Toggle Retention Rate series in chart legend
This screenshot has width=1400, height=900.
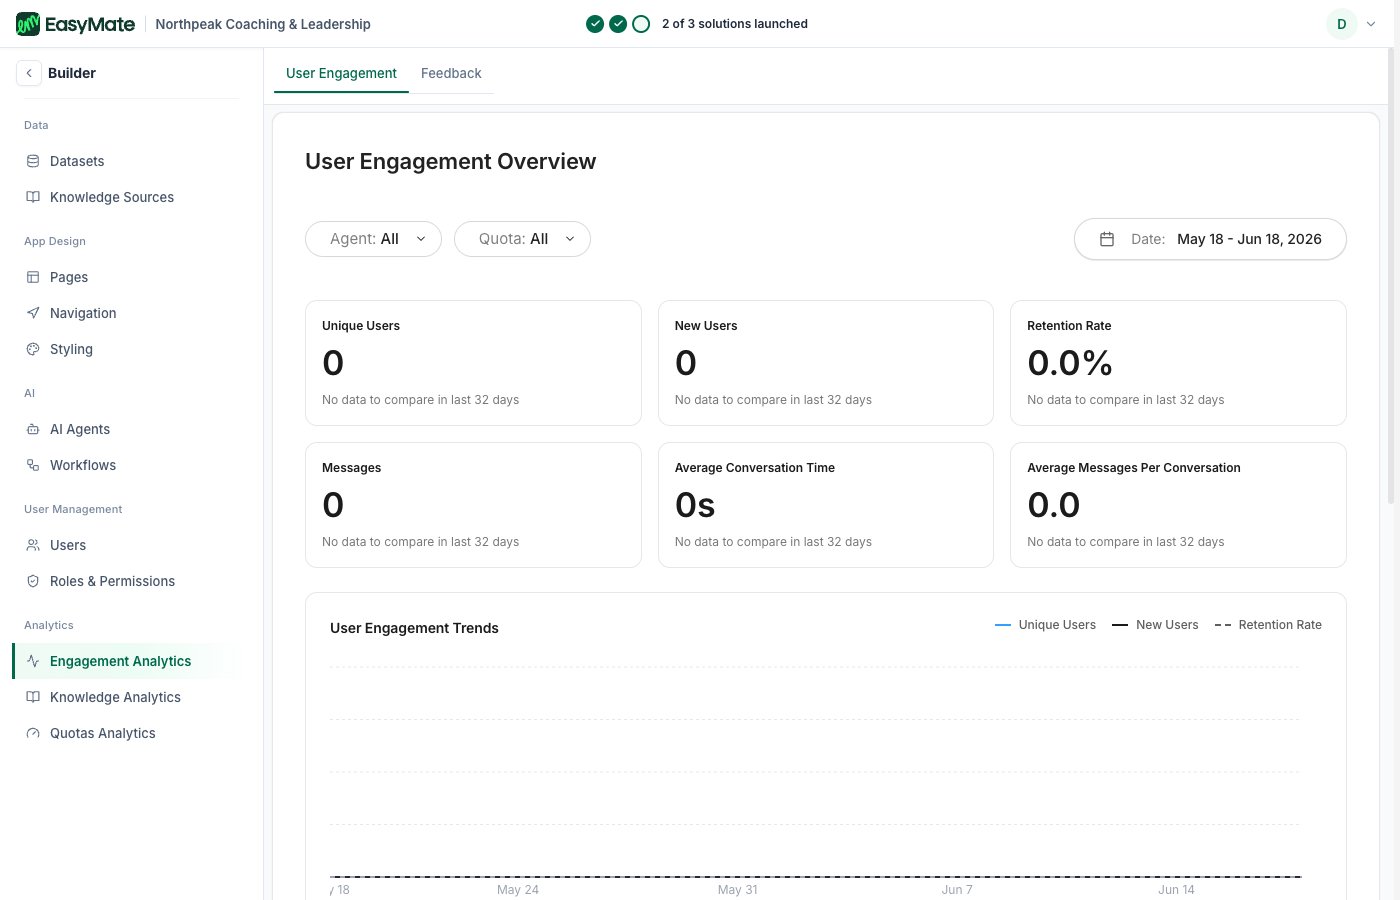pyautogui.click(x=1268, y=625)
